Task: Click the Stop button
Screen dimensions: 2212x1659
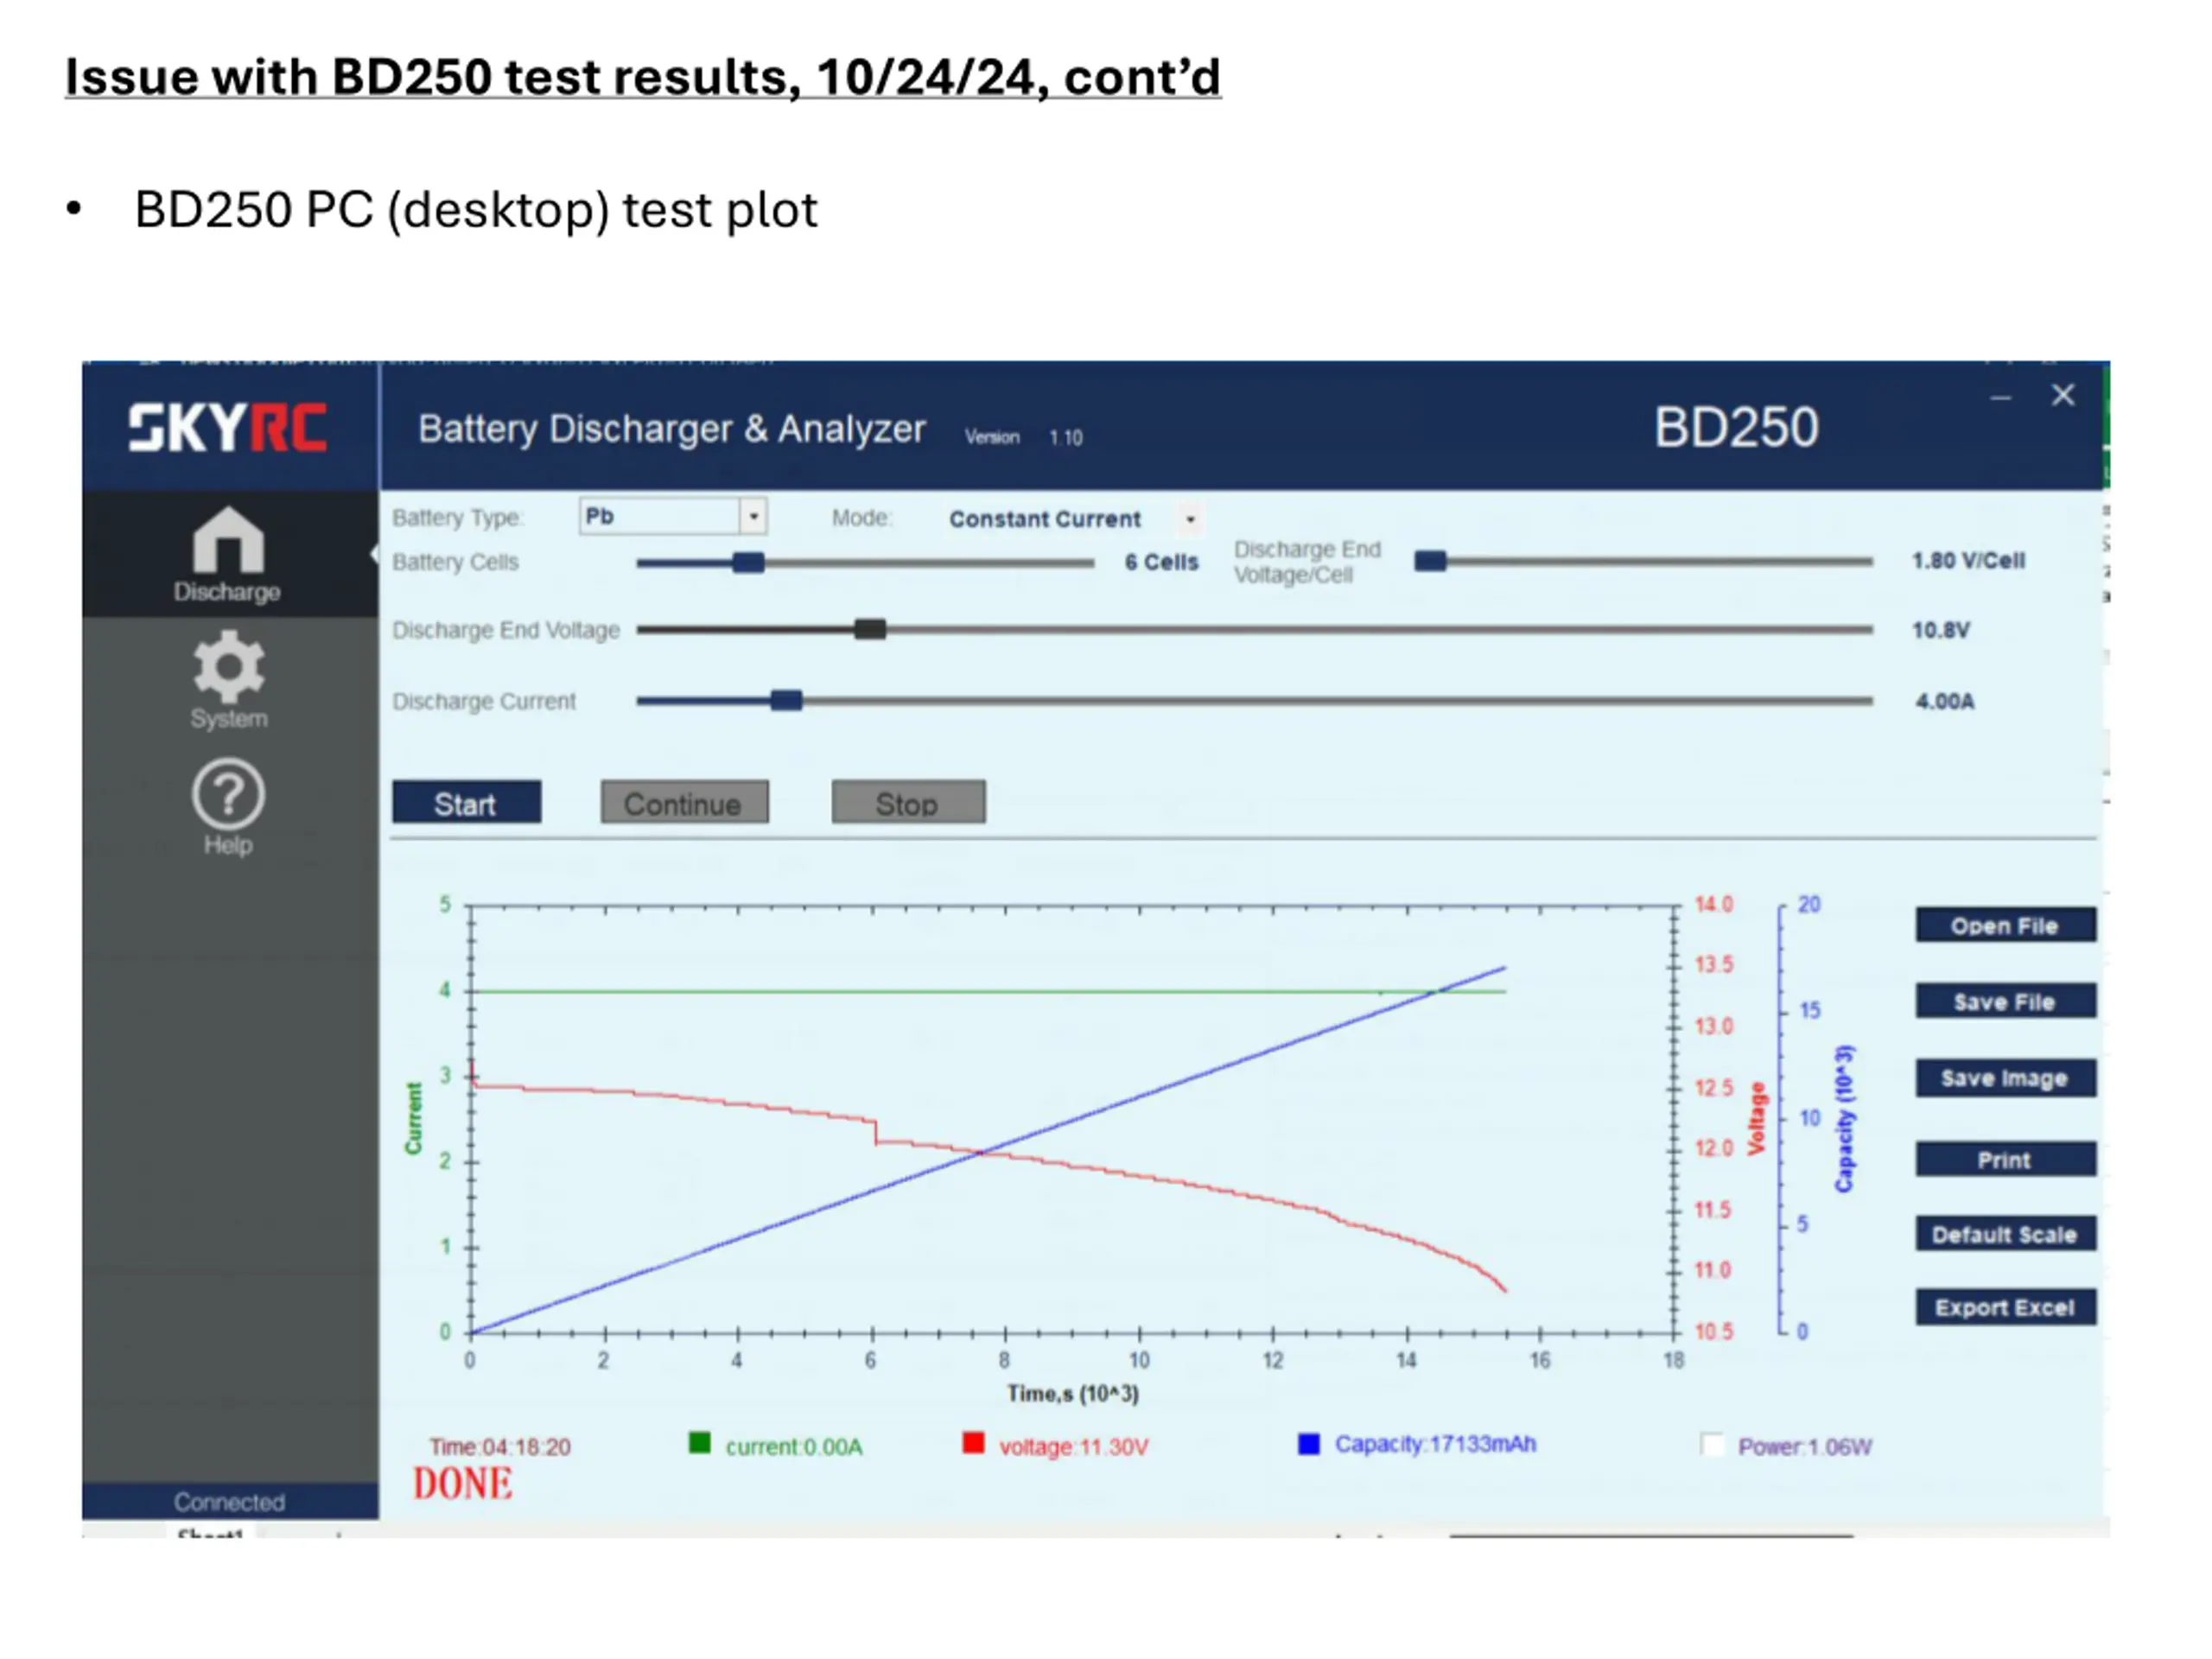Action: [908, 803]
